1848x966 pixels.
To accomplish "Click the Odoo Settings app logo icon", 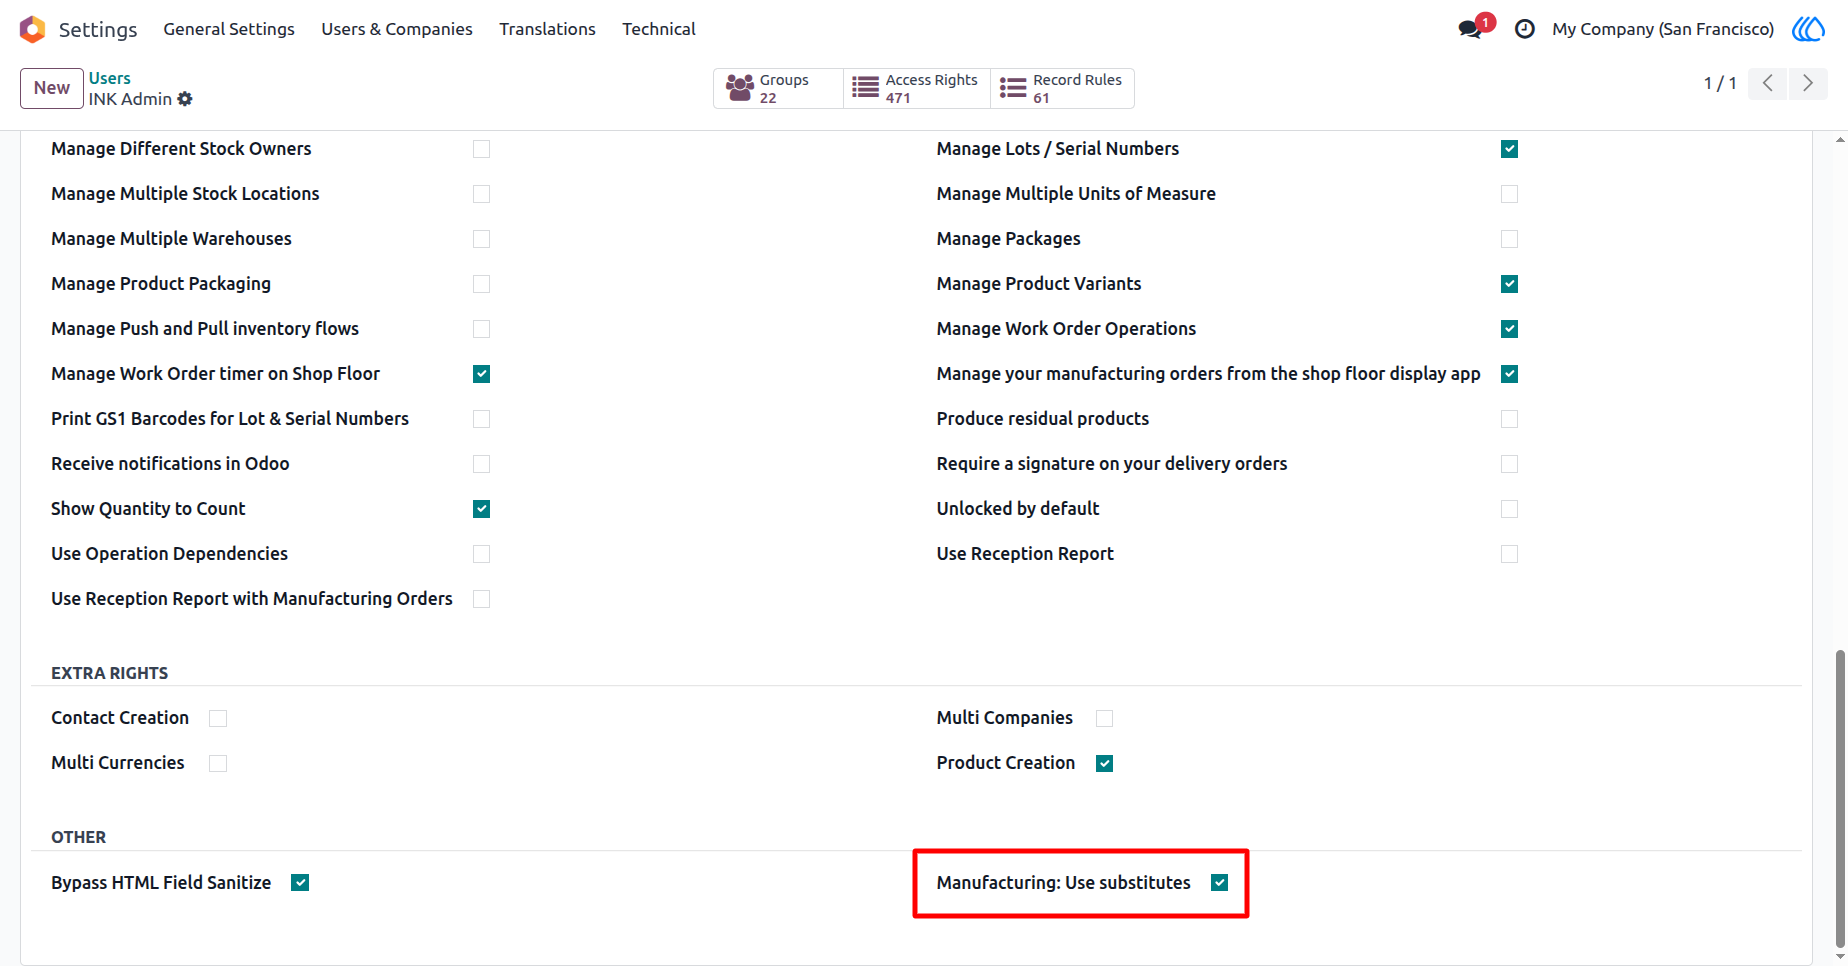I will [32, 29].
